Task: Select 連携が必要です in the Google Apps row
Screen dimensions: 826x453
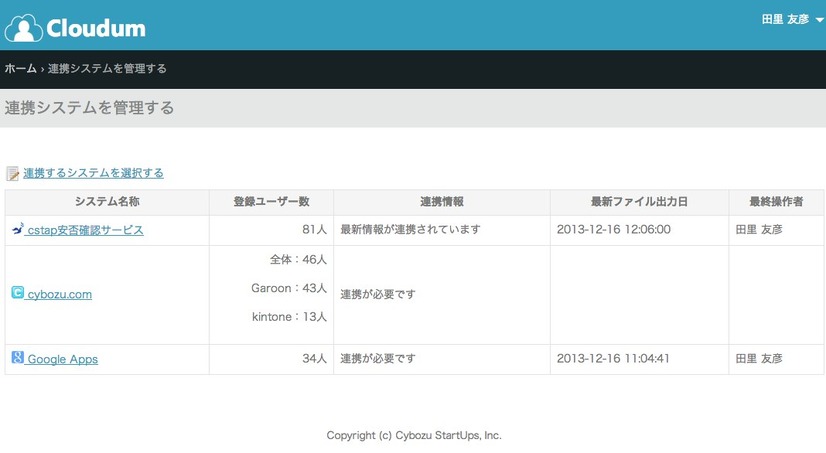Action: [x=378, y=359]
